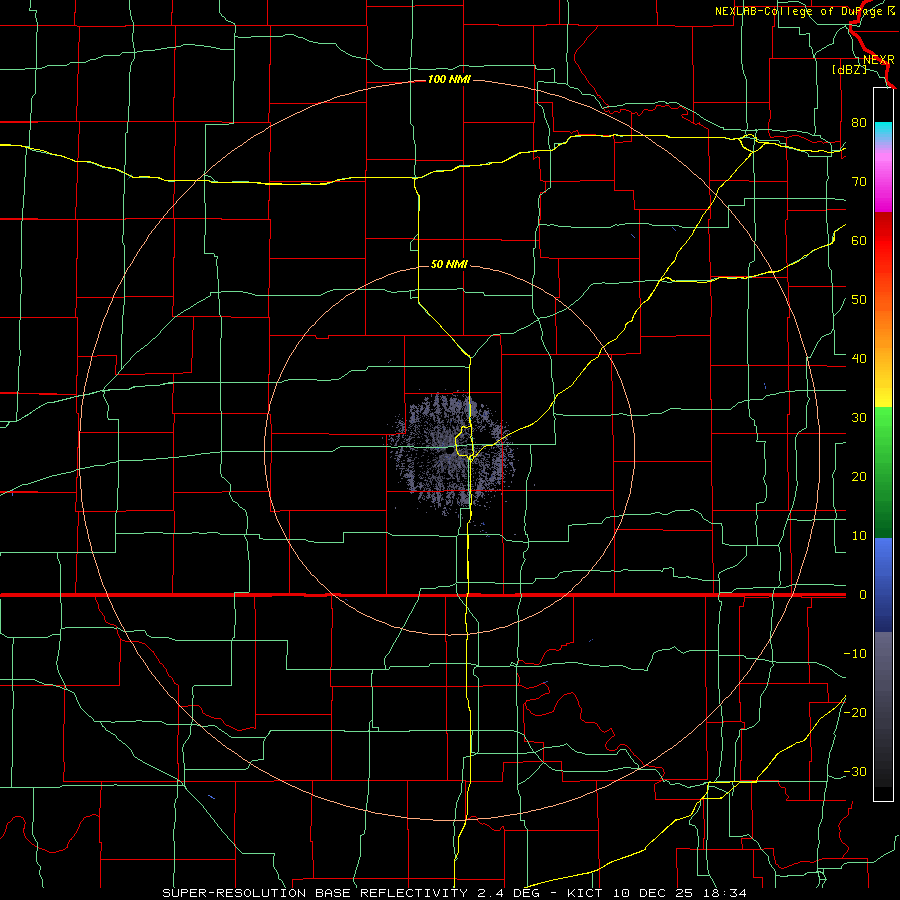Click the KICT 10 DEC 25 18:34 timestamp
The height and width of the screenshot is (900, 900).
pyautogui.click(x=657, y=893)
